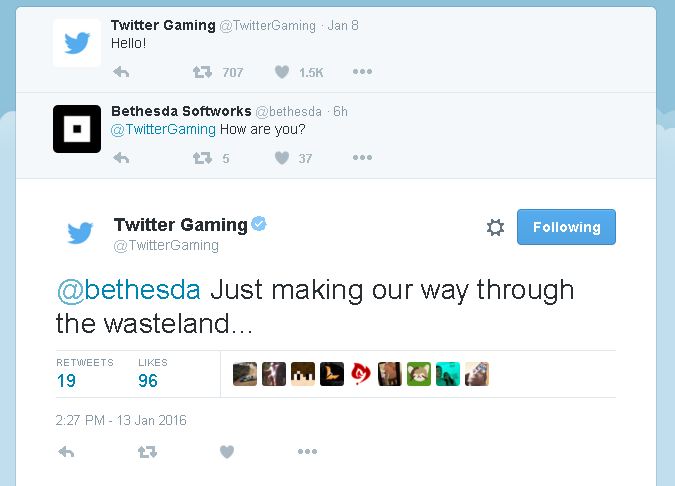Retweet Bethesda's "How are you?" tweet
This screenshot has height=486, width=675.
(202, 158)
